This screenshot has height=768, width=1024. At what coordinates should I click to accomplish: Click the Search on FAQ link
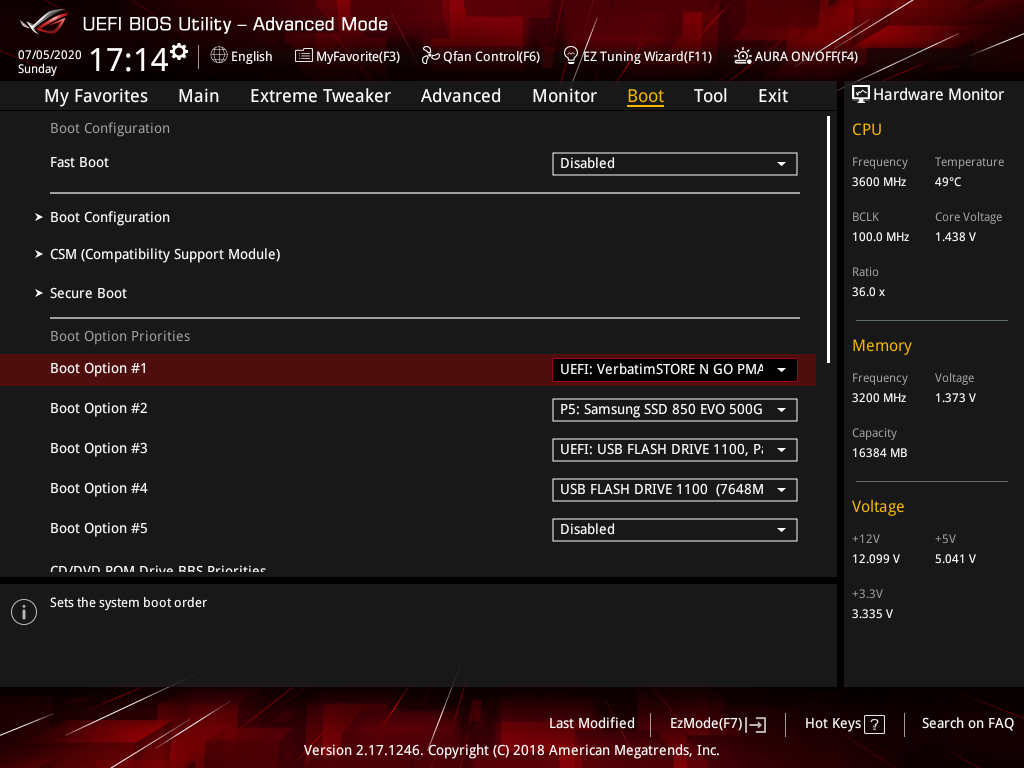pyautogui.click(x=967, y=723)
